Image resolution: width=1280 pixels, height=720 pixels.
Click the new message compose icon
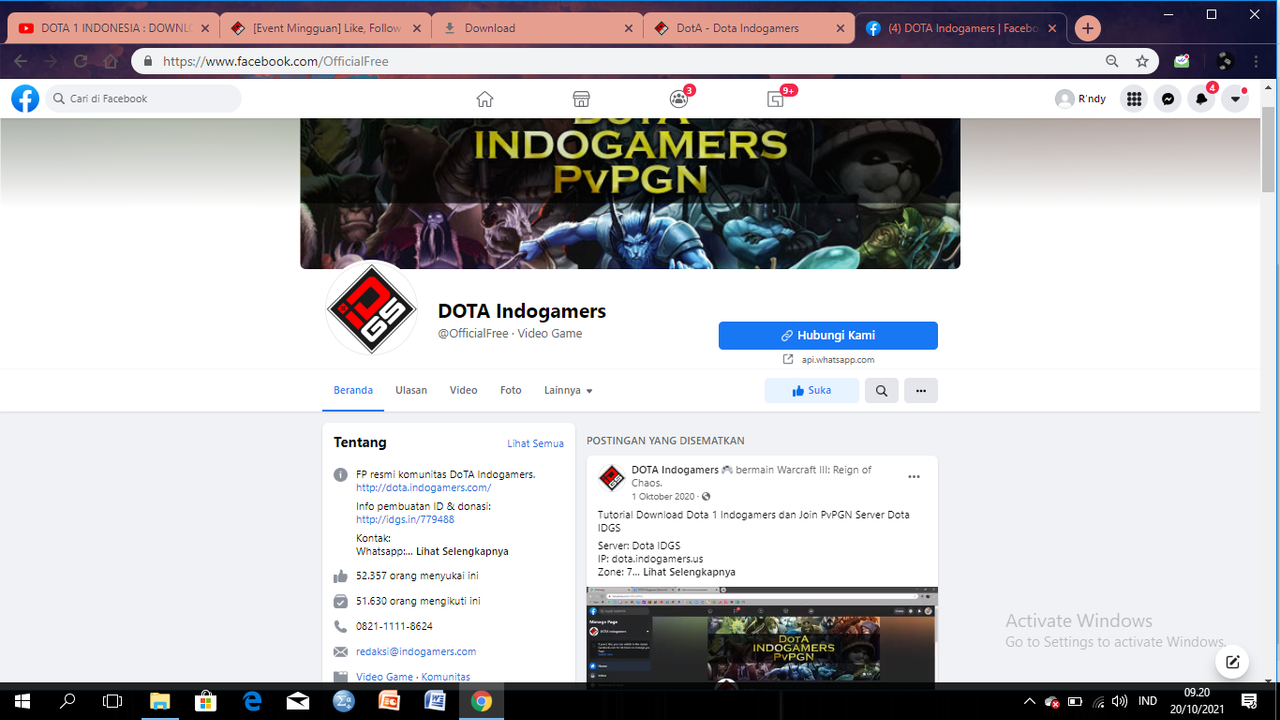click(x=1232, y=661)
